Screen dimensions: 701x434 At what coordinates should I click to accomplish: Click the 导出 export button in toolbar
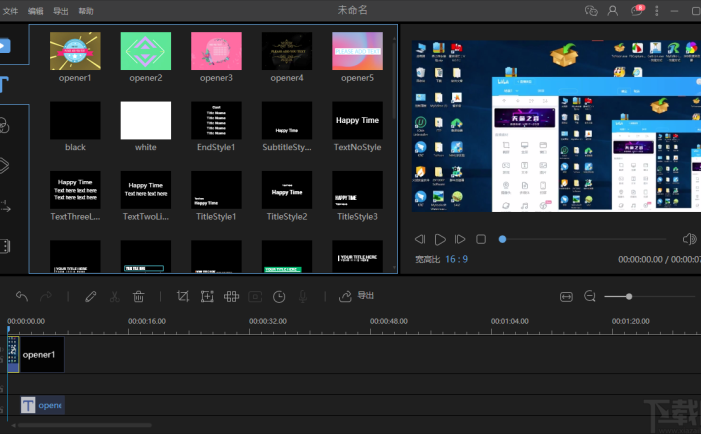point(357,296)
